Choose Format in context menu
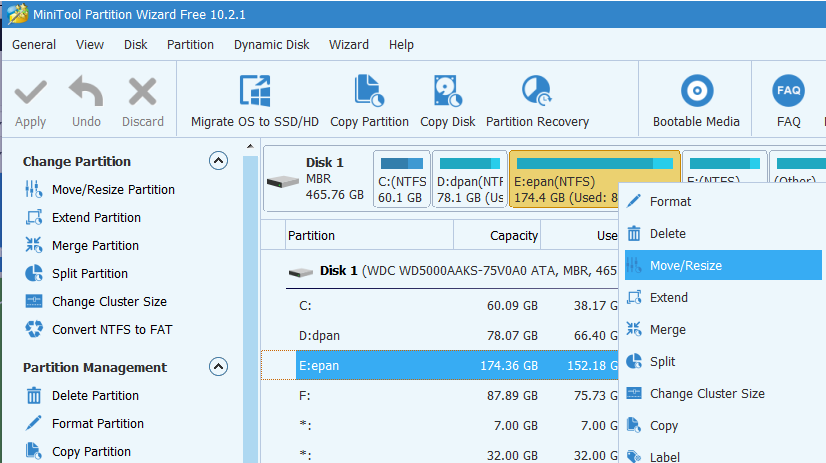 click(x=722, y=201)
